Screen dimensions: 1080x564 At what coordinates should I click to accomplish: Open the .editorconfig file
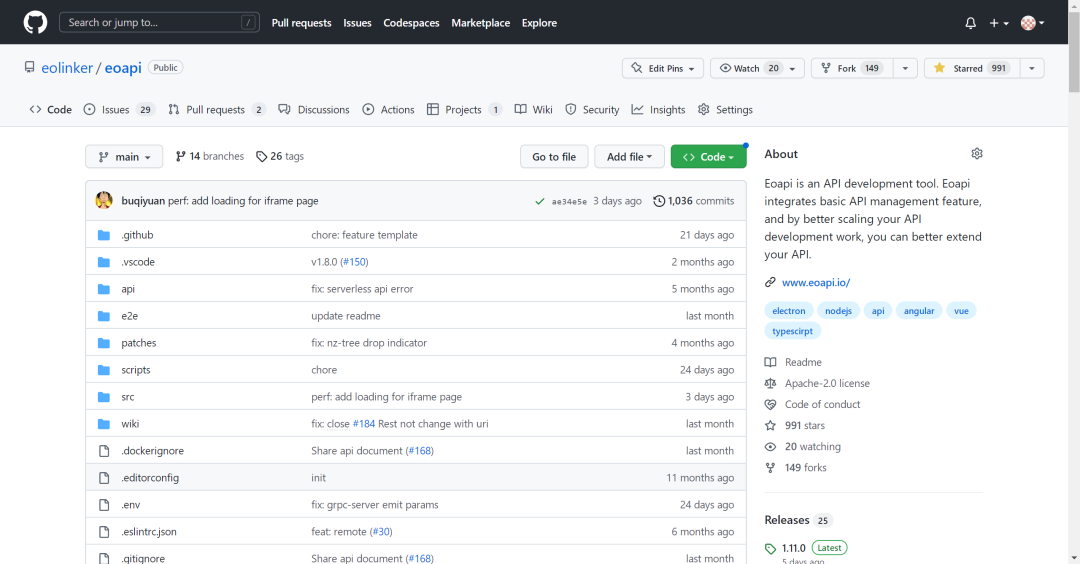pyautogui.click(x=150, y=477)
